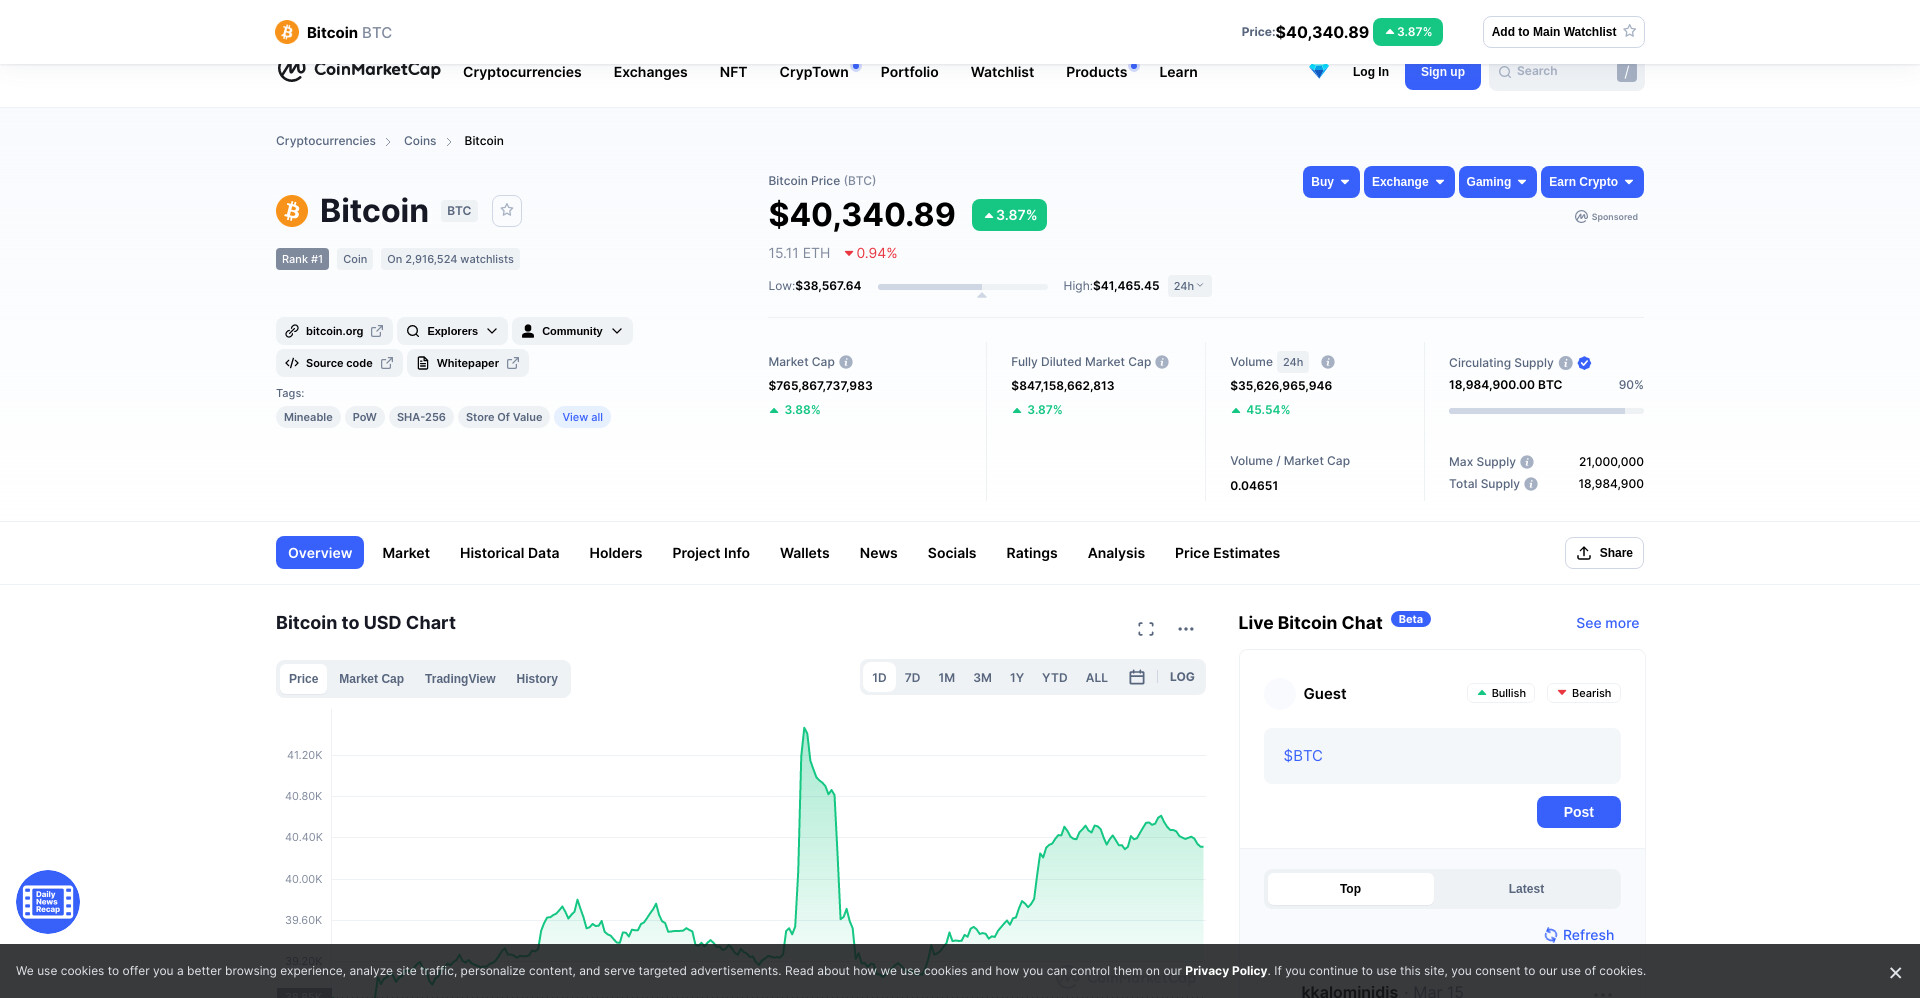Click the watchlist star next to Bitcoin title
This screenshot has width=1920, height=998.
point(507,210)
